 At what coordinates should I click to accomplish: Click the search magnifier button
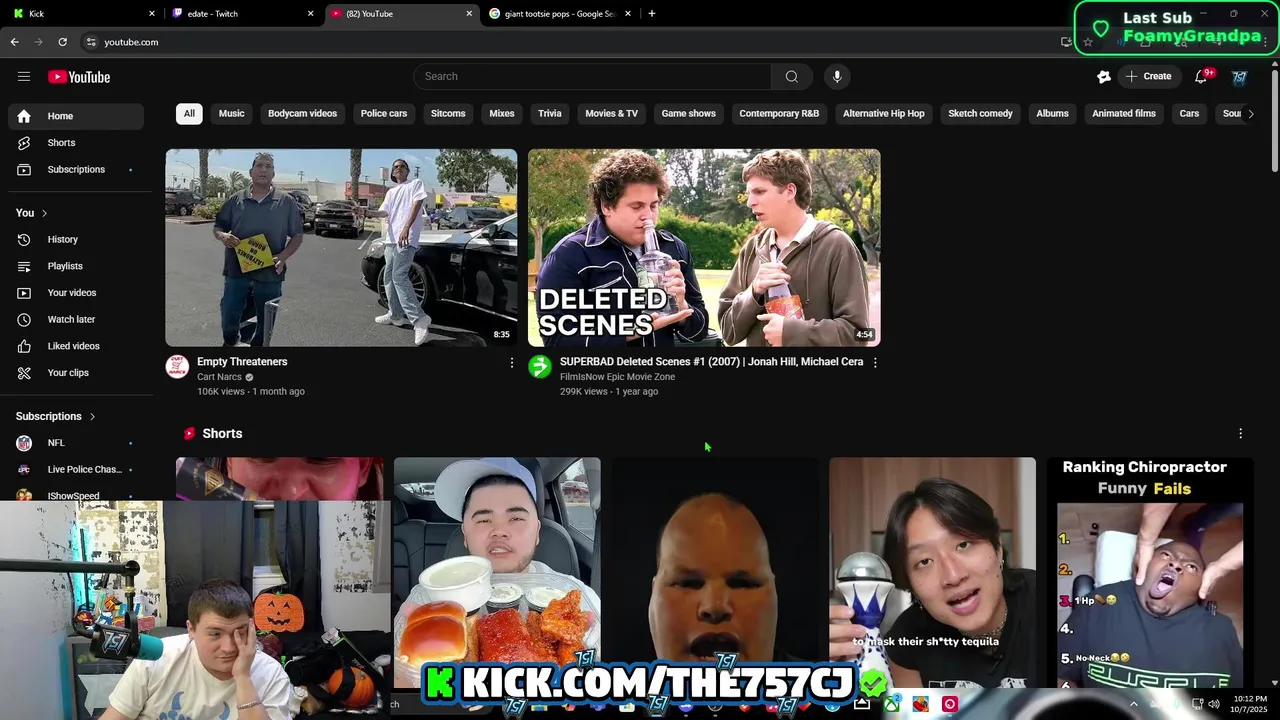tap(791, 77)
